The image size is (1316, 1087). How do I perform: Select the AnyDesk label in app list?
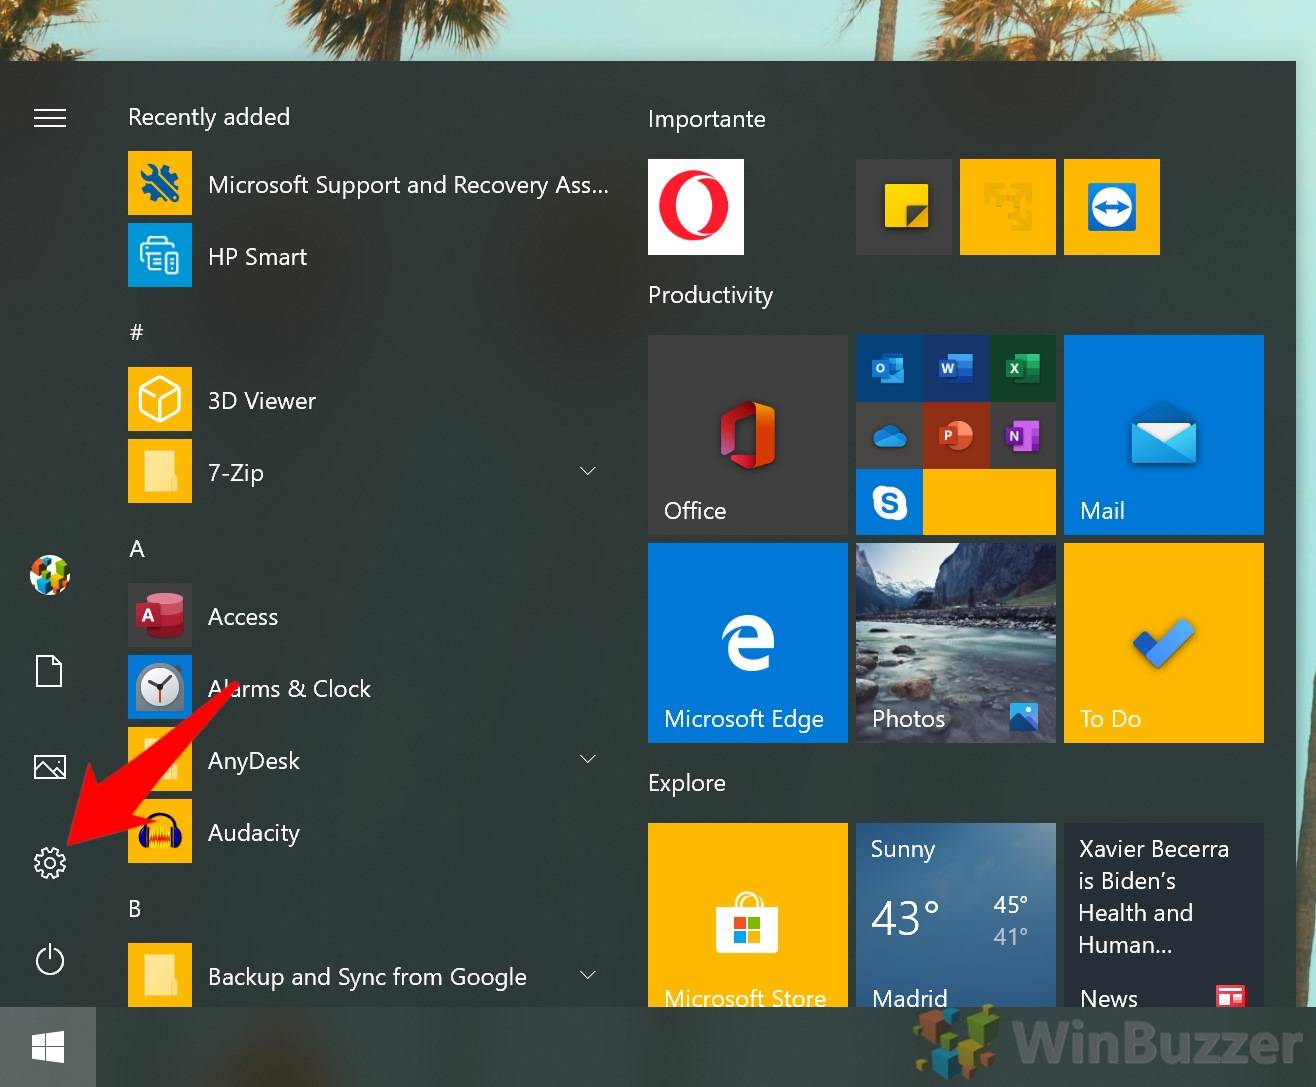click(x=254, y=761)
